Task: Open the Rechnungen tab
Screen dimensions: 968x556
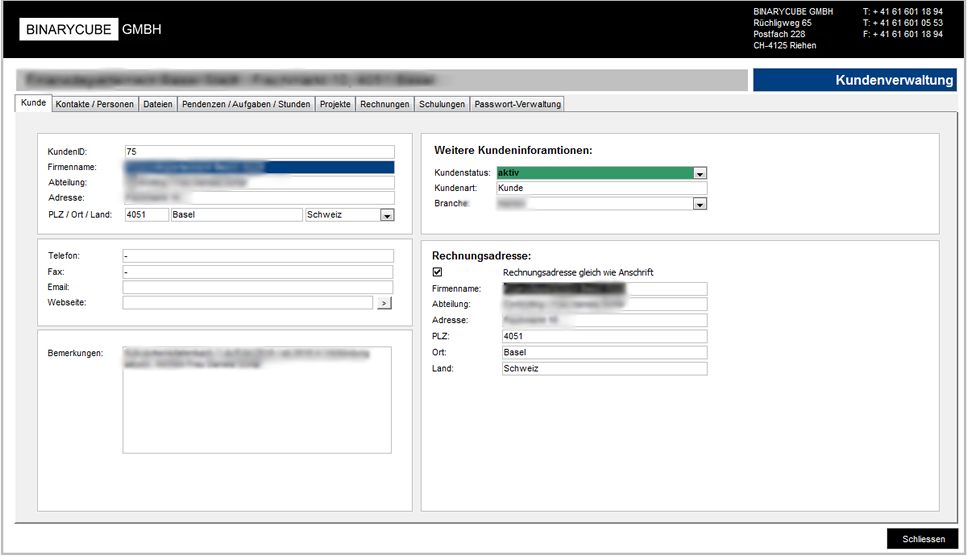Action: (385, 104)
